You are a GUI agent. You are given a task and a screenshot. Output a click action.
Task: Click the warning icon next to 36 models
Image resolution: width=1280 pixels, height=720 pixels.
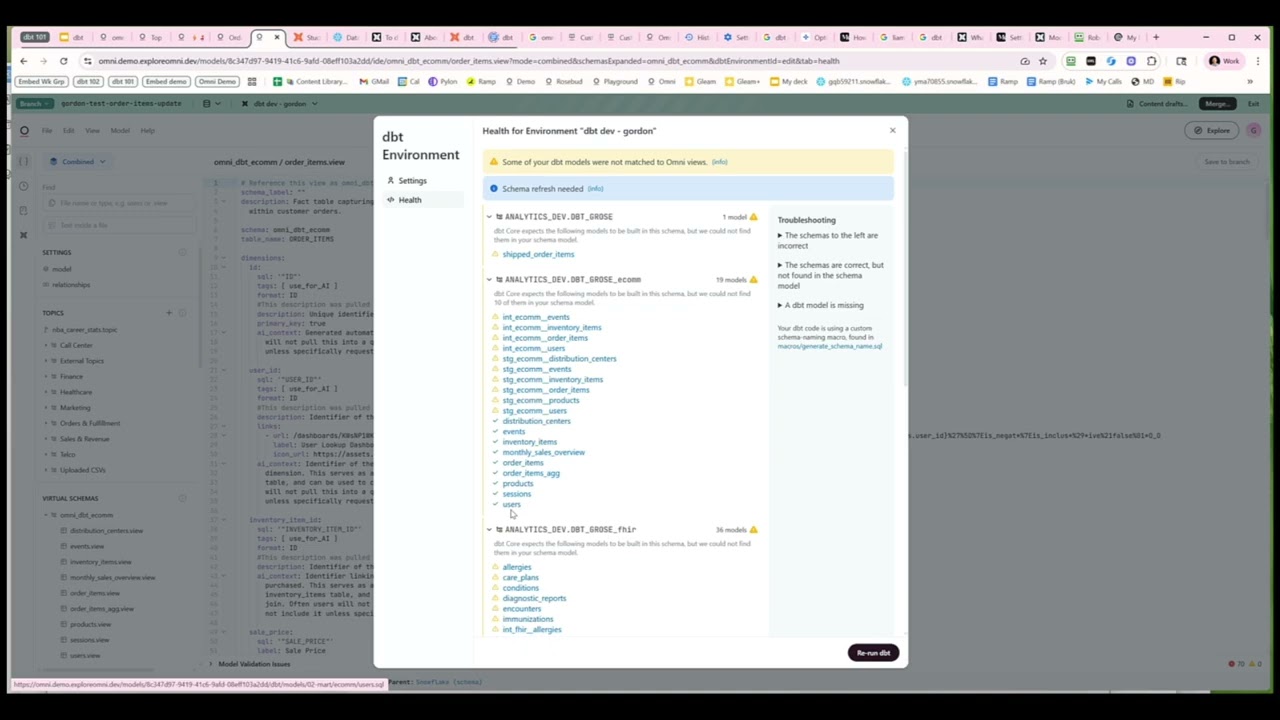click(x=754, y=530)
